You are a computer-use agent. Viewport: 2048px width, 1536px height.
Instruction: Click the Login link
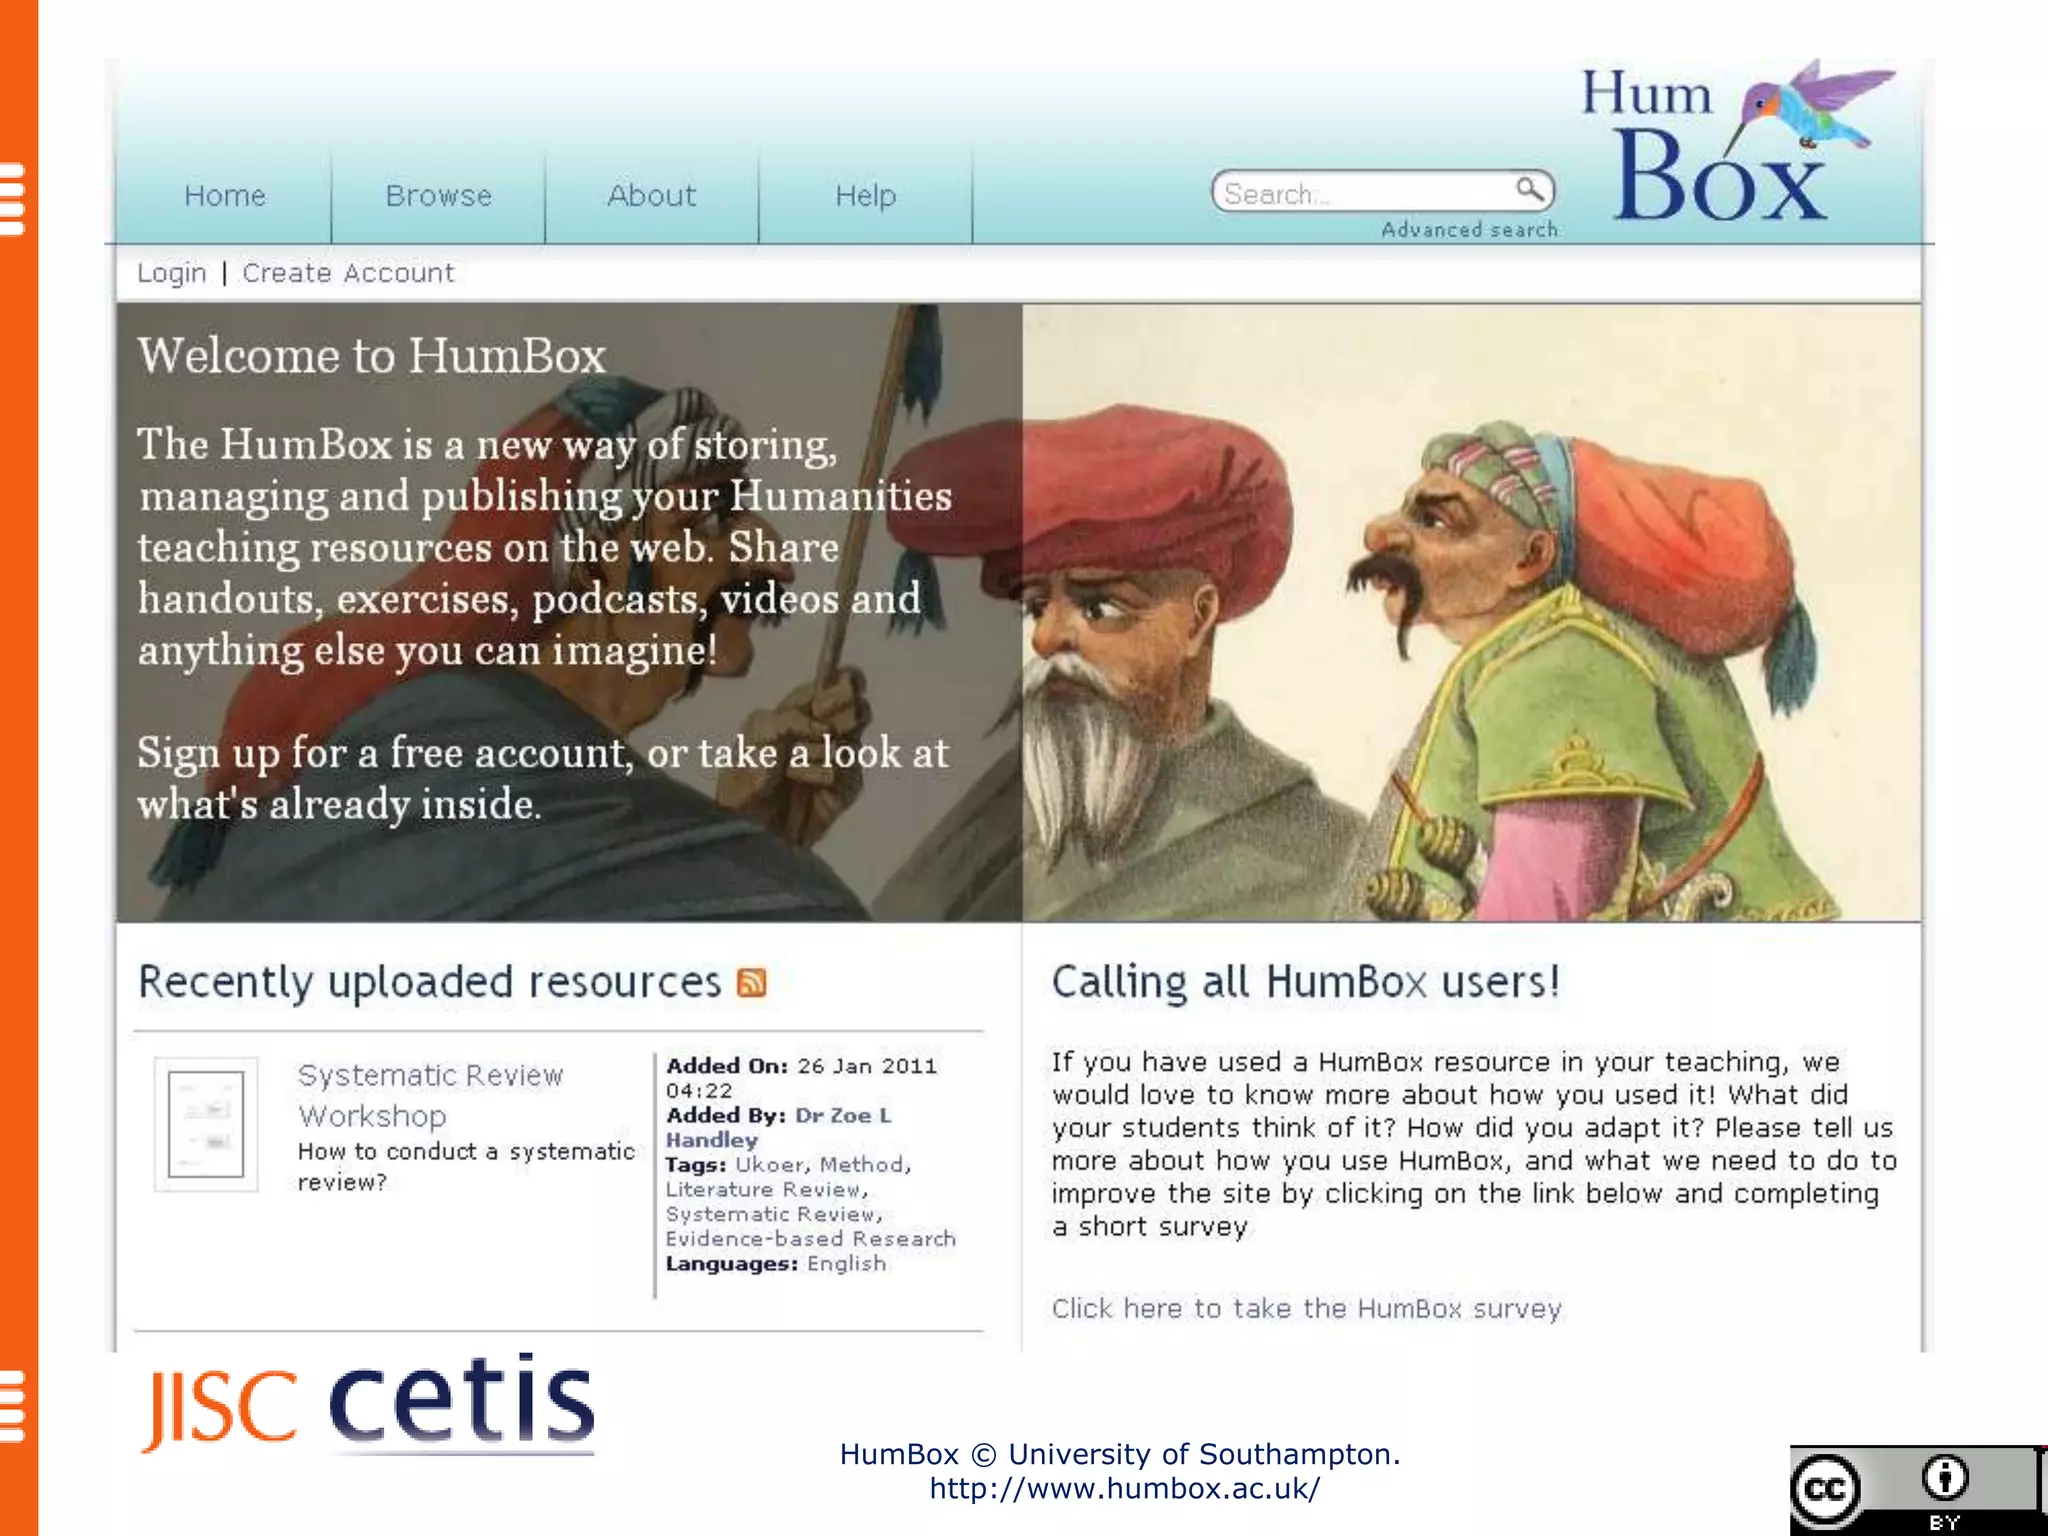click(172, 273)
